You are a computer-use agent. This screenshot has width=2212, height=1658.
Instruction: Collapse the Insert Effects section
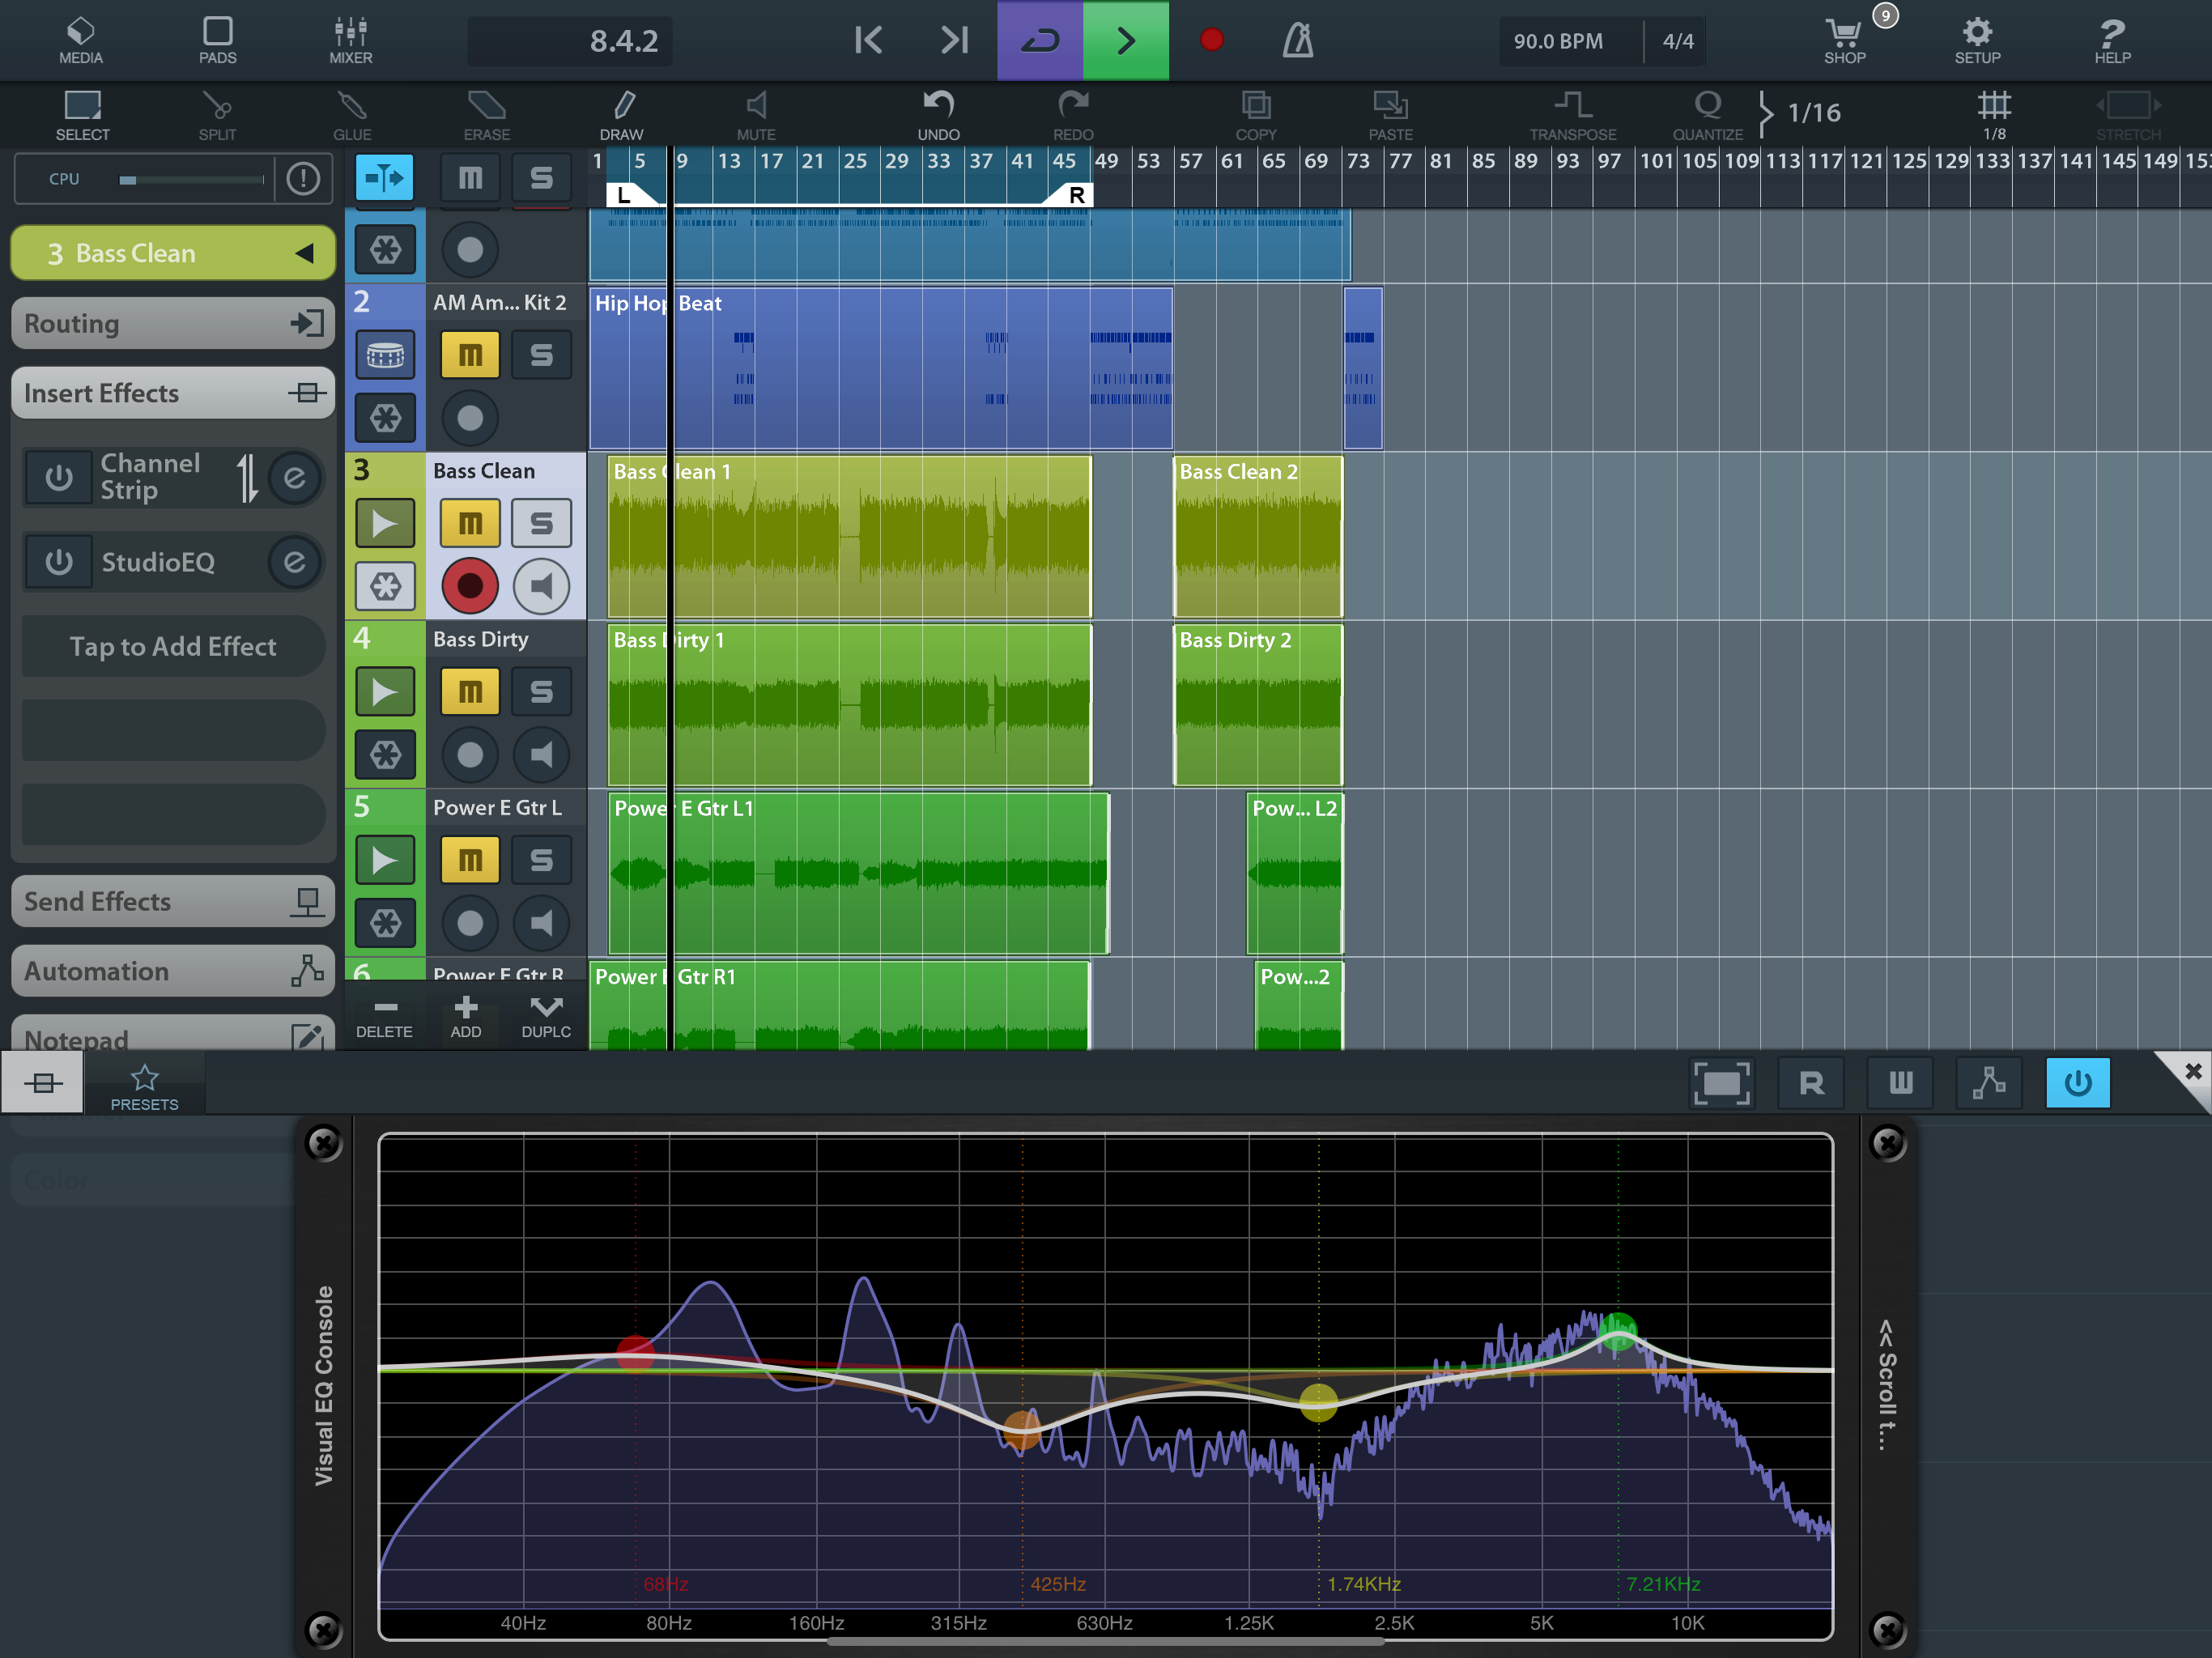(x=172, y=393)
